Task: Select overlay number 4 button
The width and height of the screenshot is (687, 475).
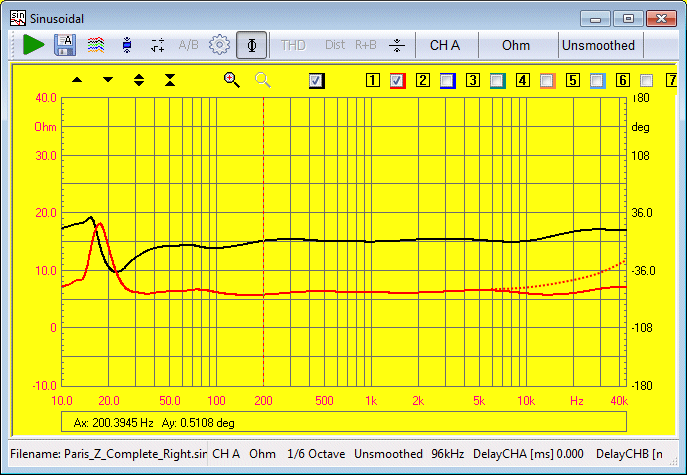Action: [522, 80]
